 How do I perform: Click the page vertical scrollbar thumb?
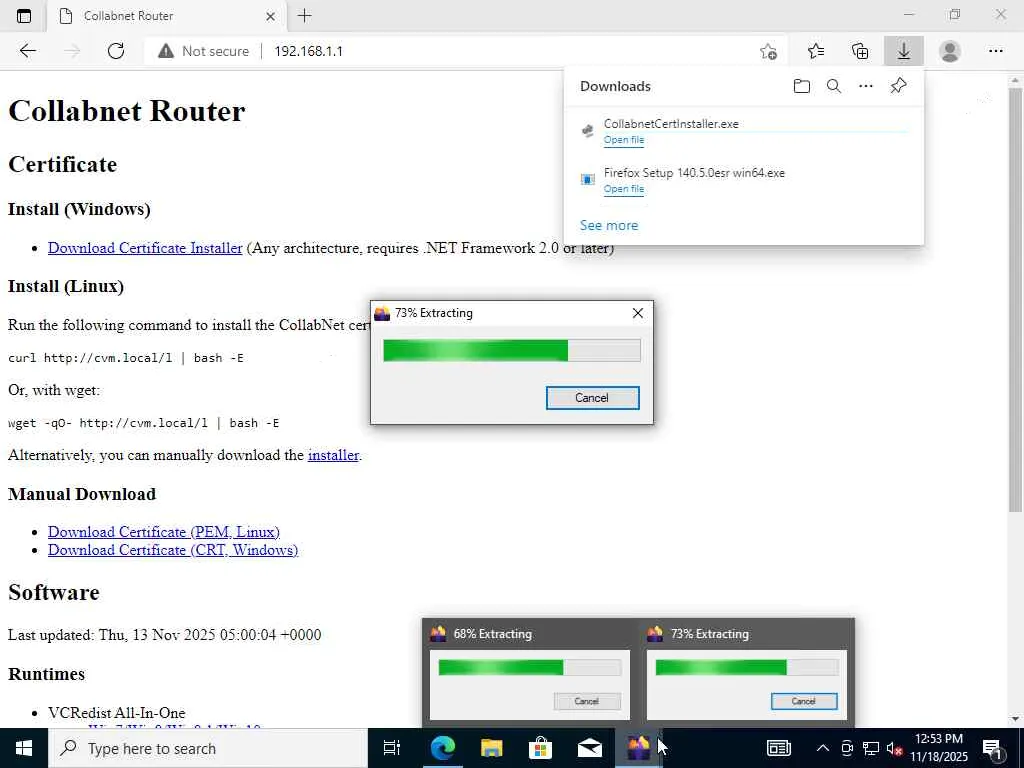tap(1016, 300)
